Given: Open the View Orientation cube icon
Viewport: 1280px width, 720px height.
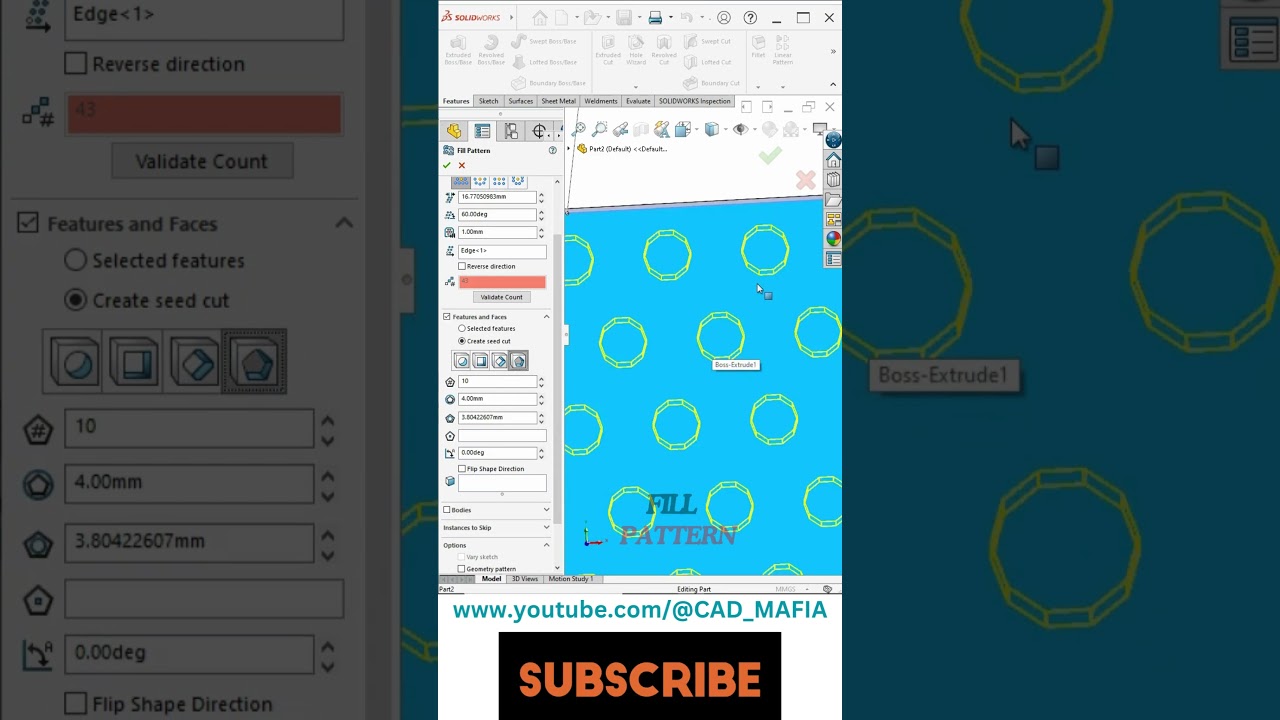Looking at the screenshot, I should click(683, 129).
